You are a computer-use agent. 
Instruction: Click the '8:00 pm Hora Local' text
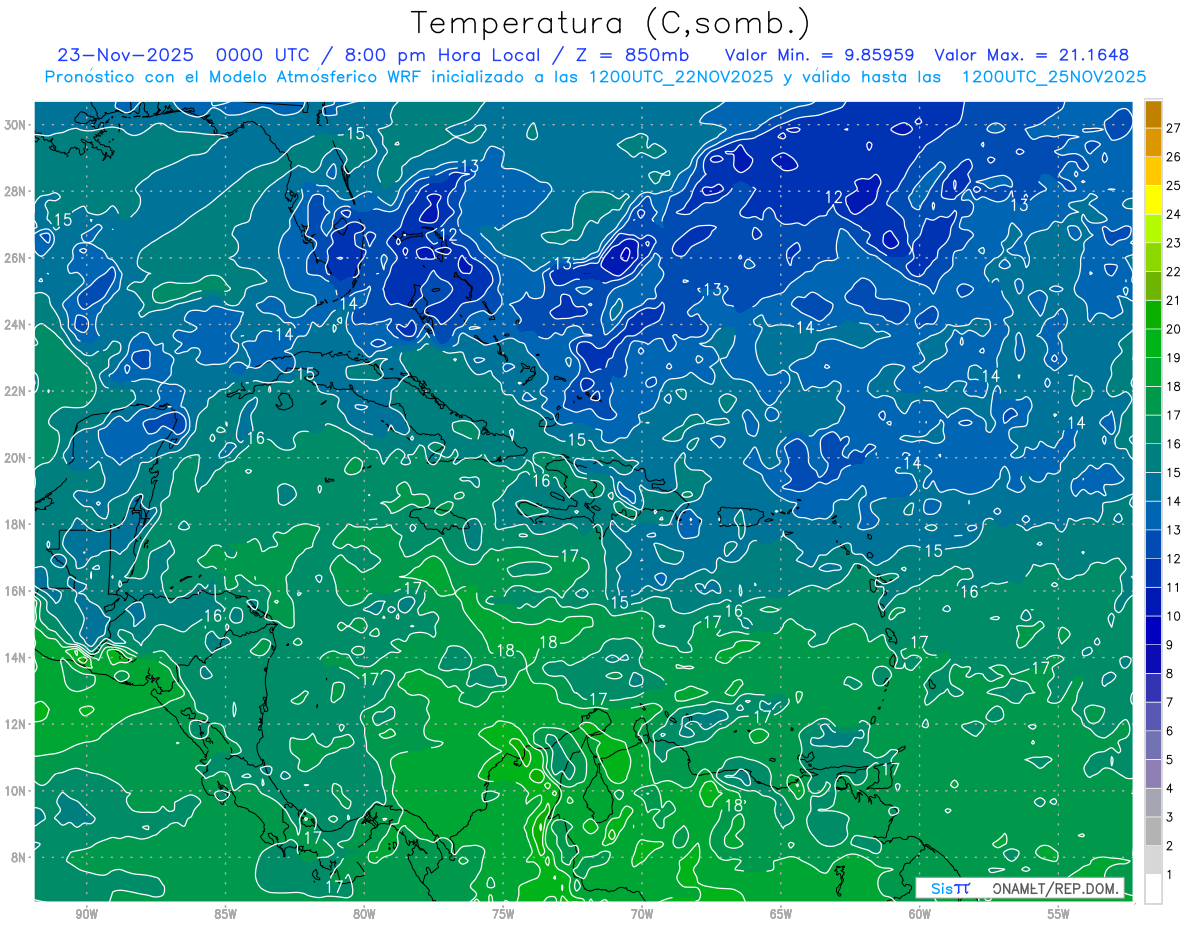(x=443, y=55)
